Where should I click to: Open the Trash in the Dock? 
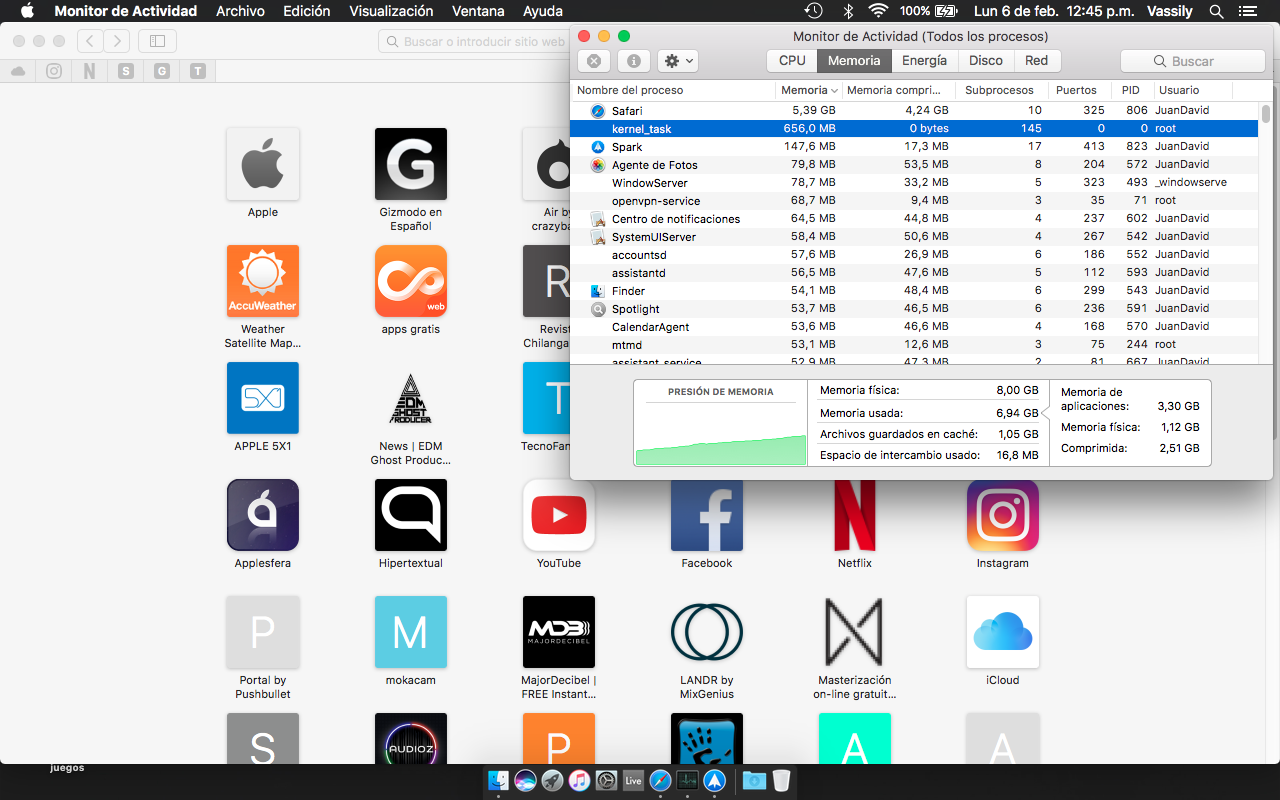click(x=782, y=780)
